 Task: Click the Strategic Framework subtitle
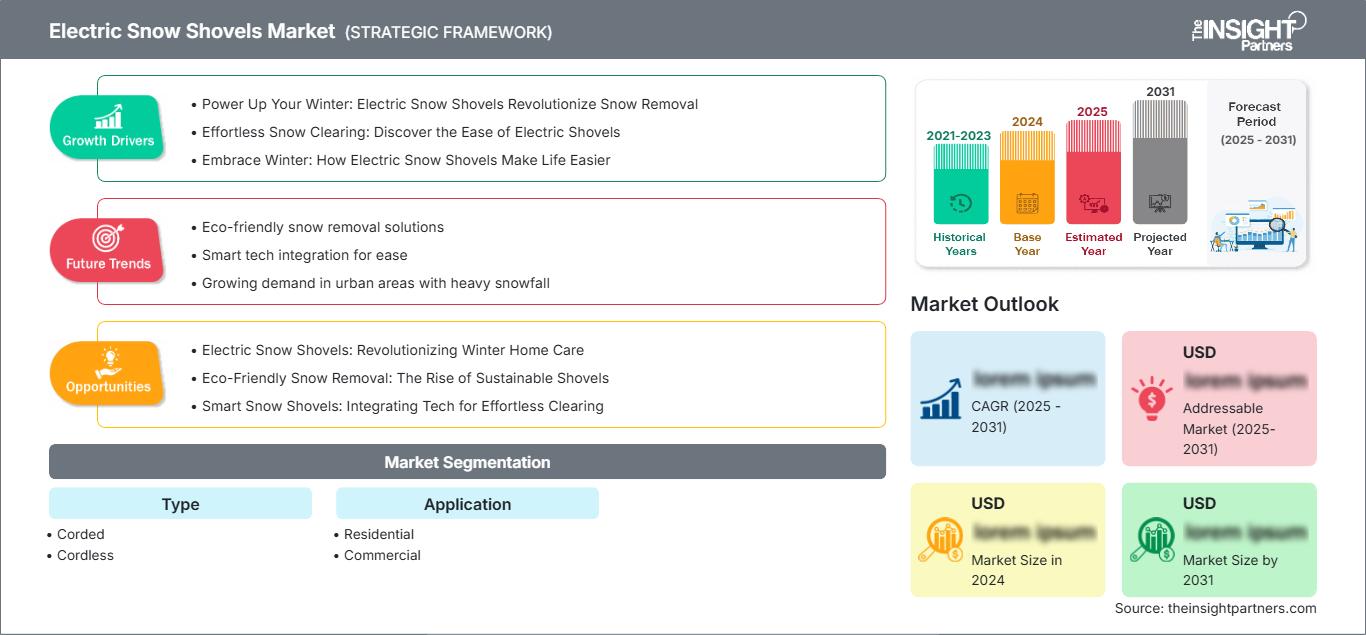(449, 32)
